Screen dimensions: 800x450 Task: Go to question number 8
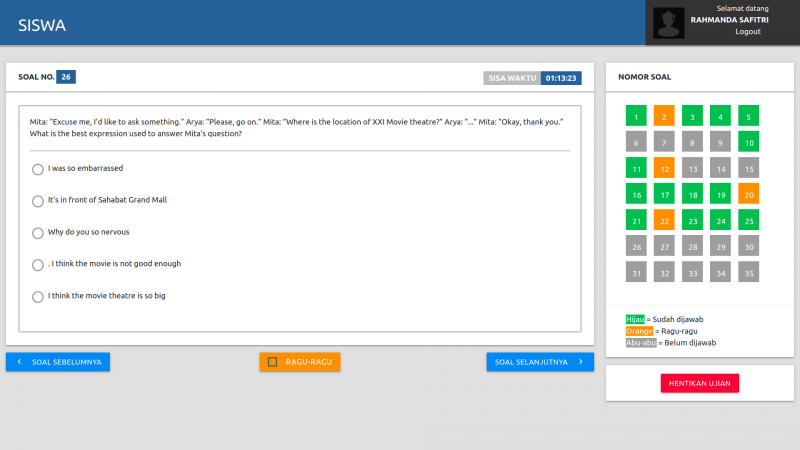(692, 142)
